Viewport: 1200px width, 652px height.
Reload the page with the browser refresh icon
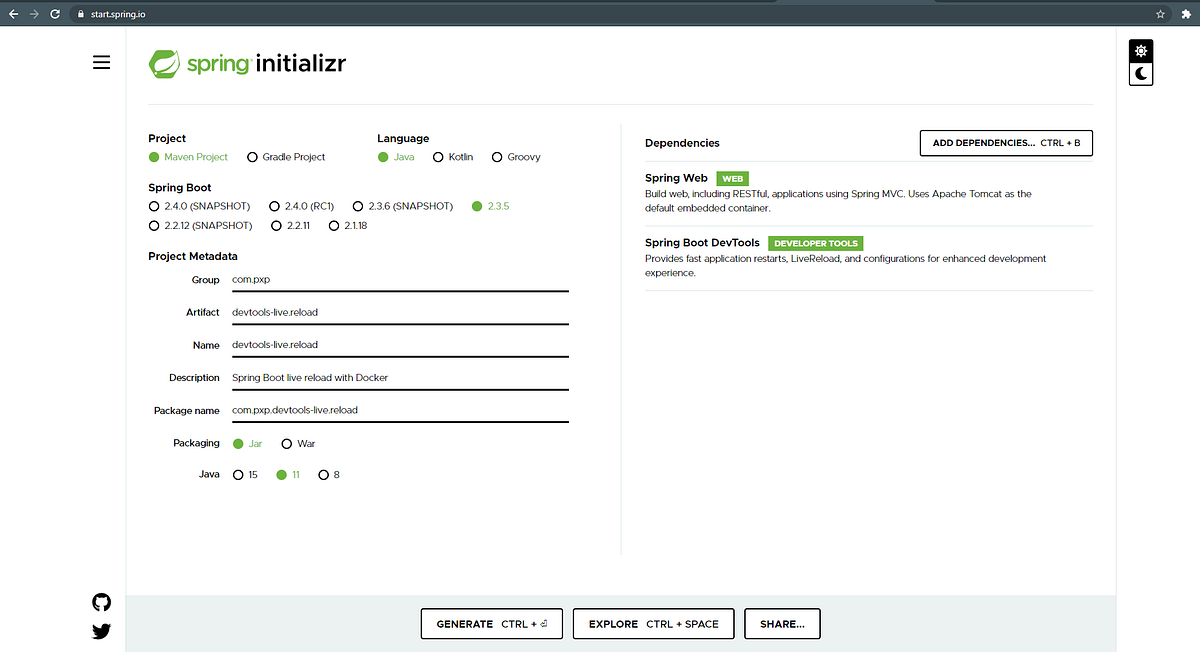point(55,14)
